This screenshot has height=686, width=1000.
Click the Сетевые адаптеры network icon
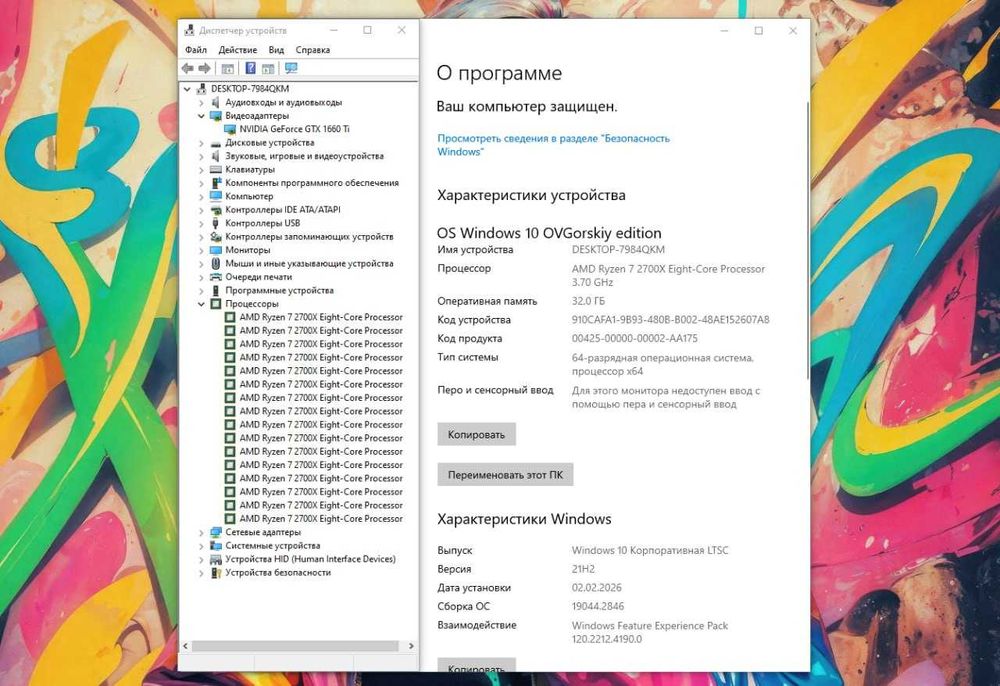tap(216, 532)
